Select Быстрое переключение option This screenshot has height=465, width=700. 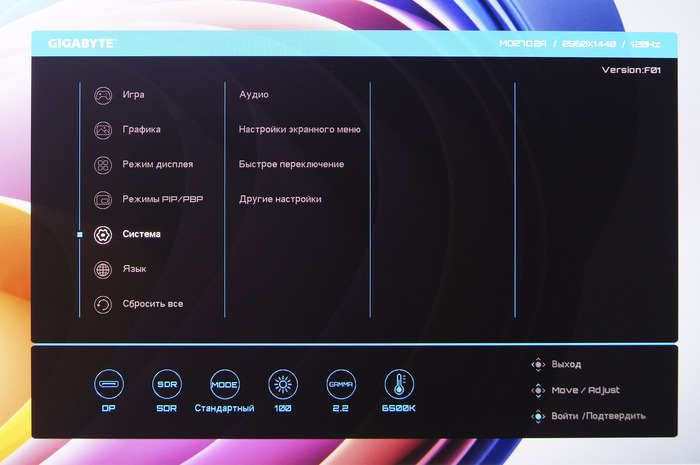click(x=291, y=164)
